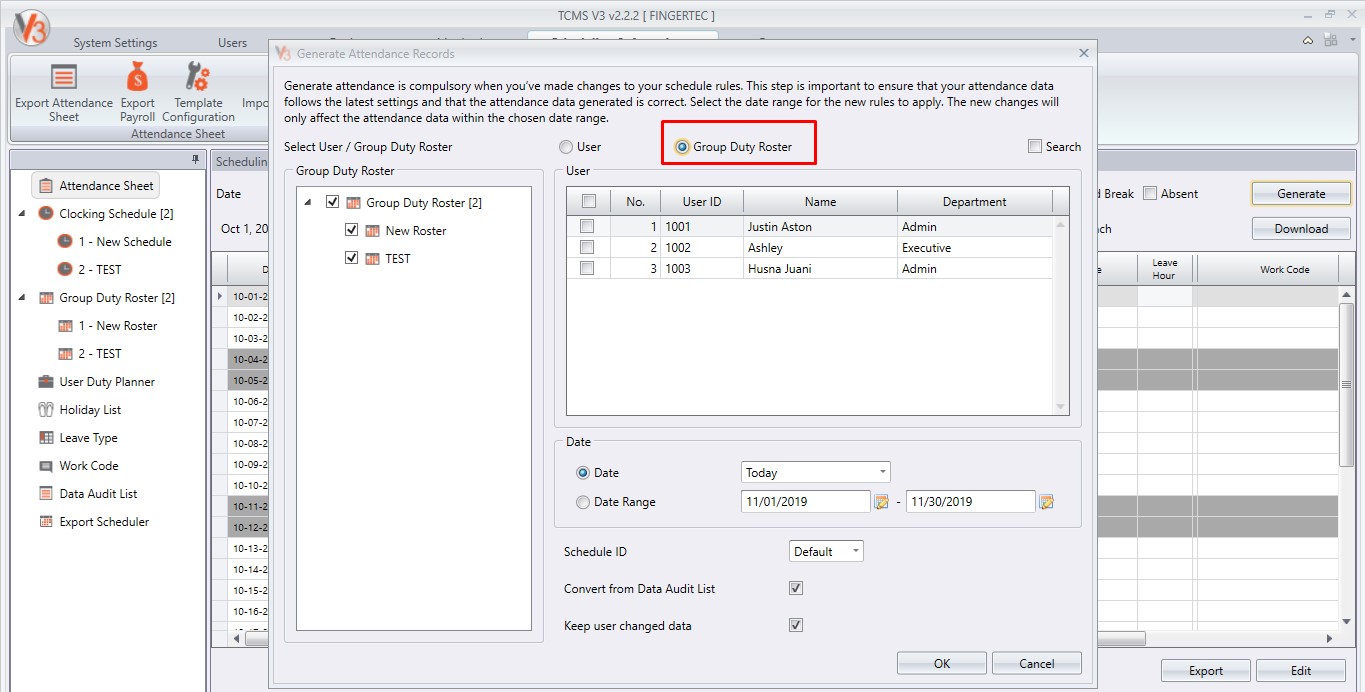The width and height of the screenshot is (1365, 692).
Task: Click the Generate button
Action: 1301,194
